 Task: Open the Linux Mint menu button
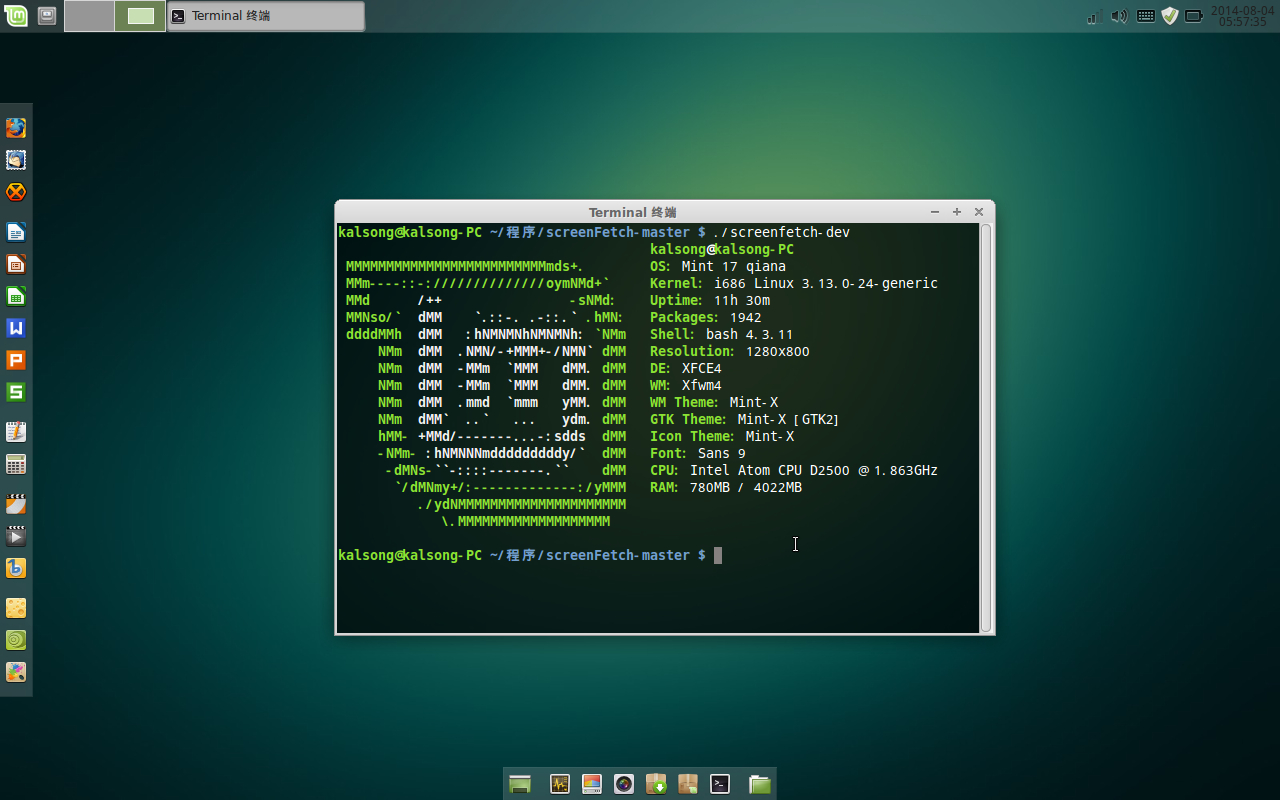tap(15, 16)
